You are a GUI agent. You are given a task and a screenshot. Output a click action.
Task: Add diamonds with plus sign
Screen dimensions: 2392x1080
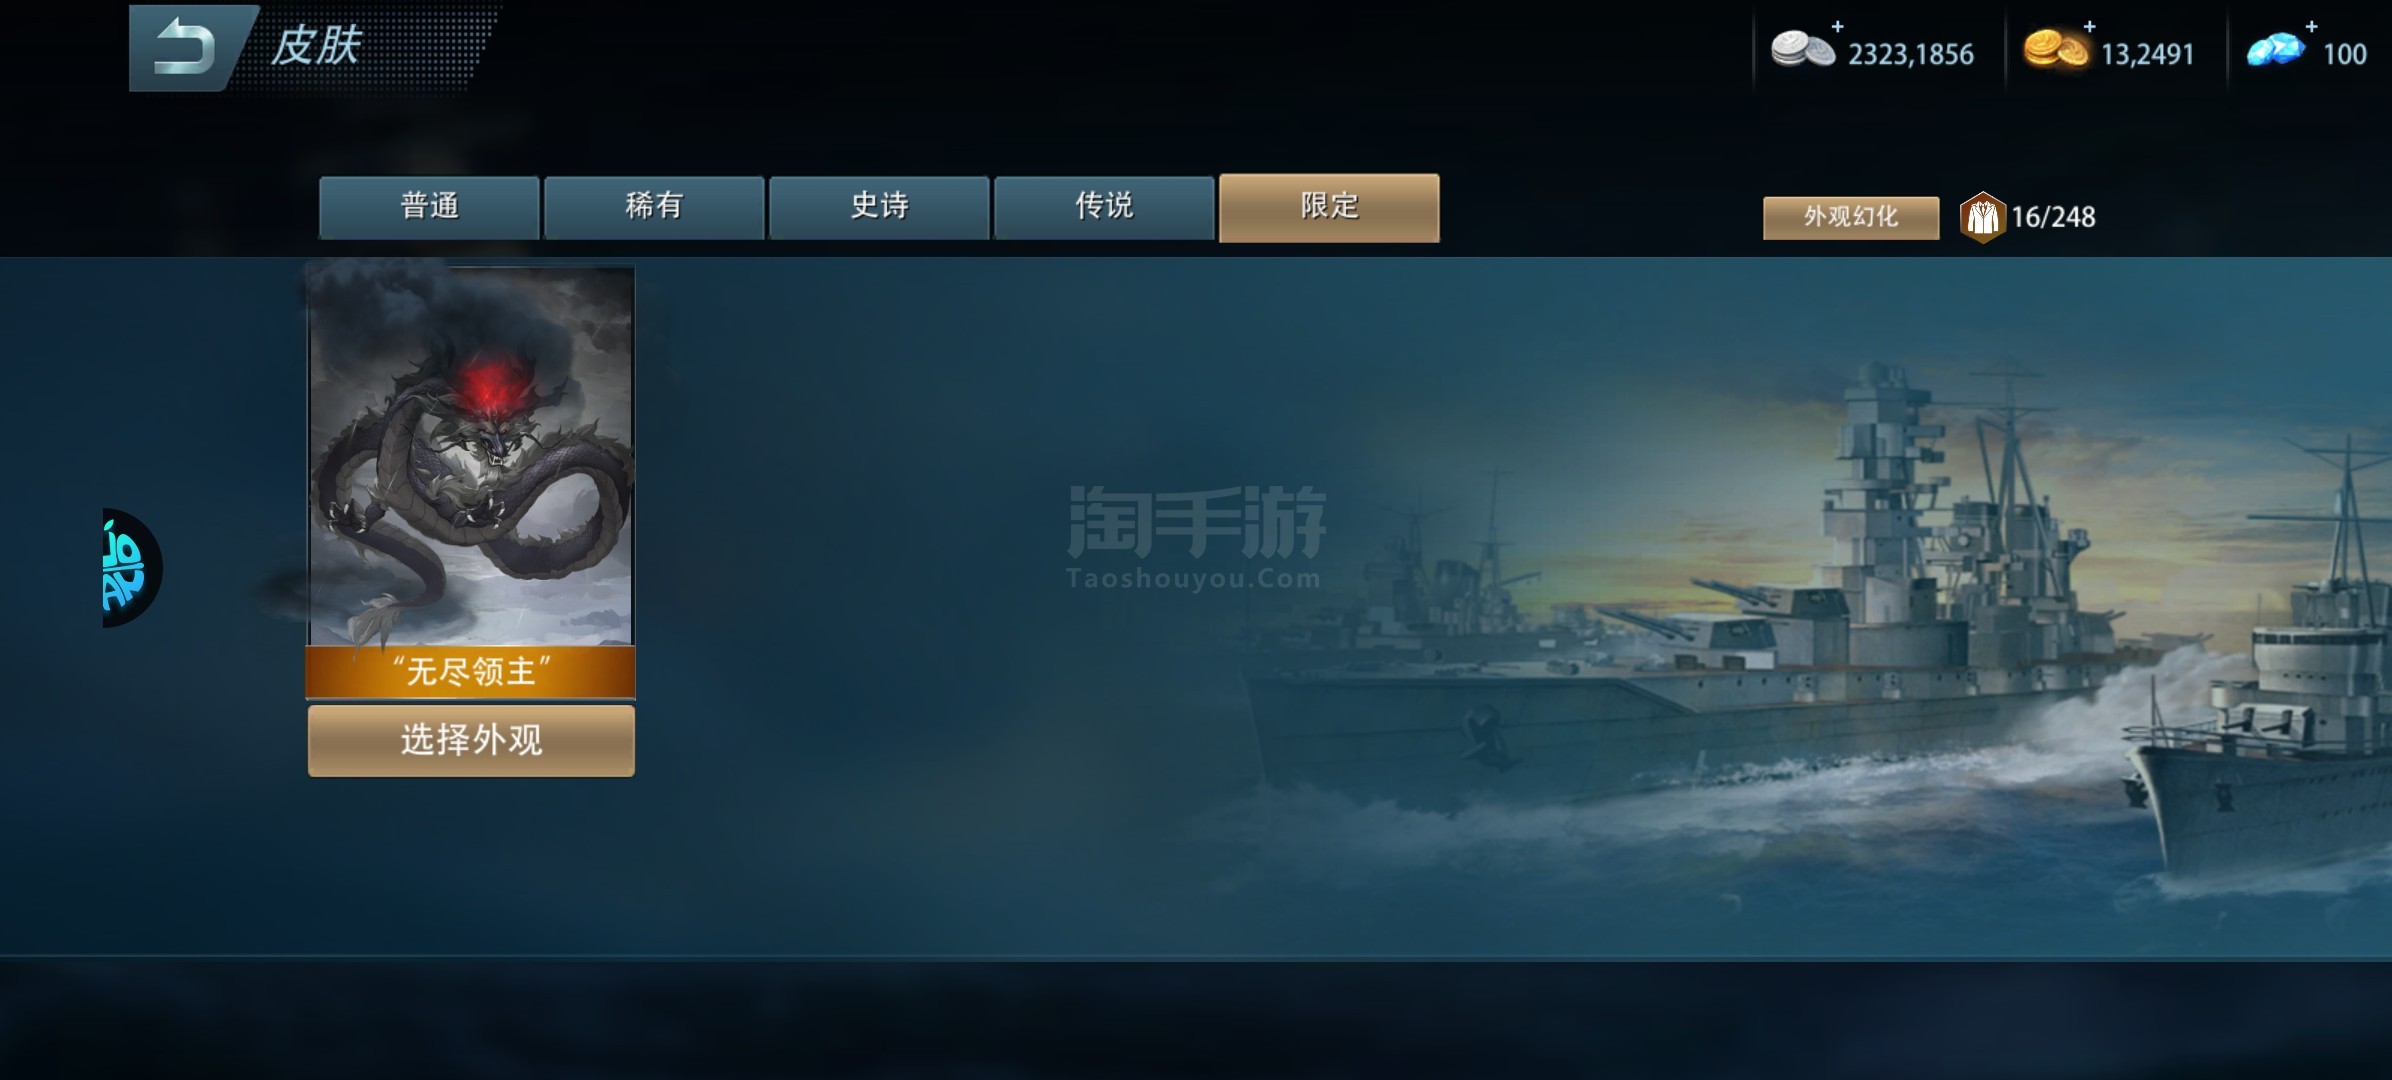[2311, 27]
